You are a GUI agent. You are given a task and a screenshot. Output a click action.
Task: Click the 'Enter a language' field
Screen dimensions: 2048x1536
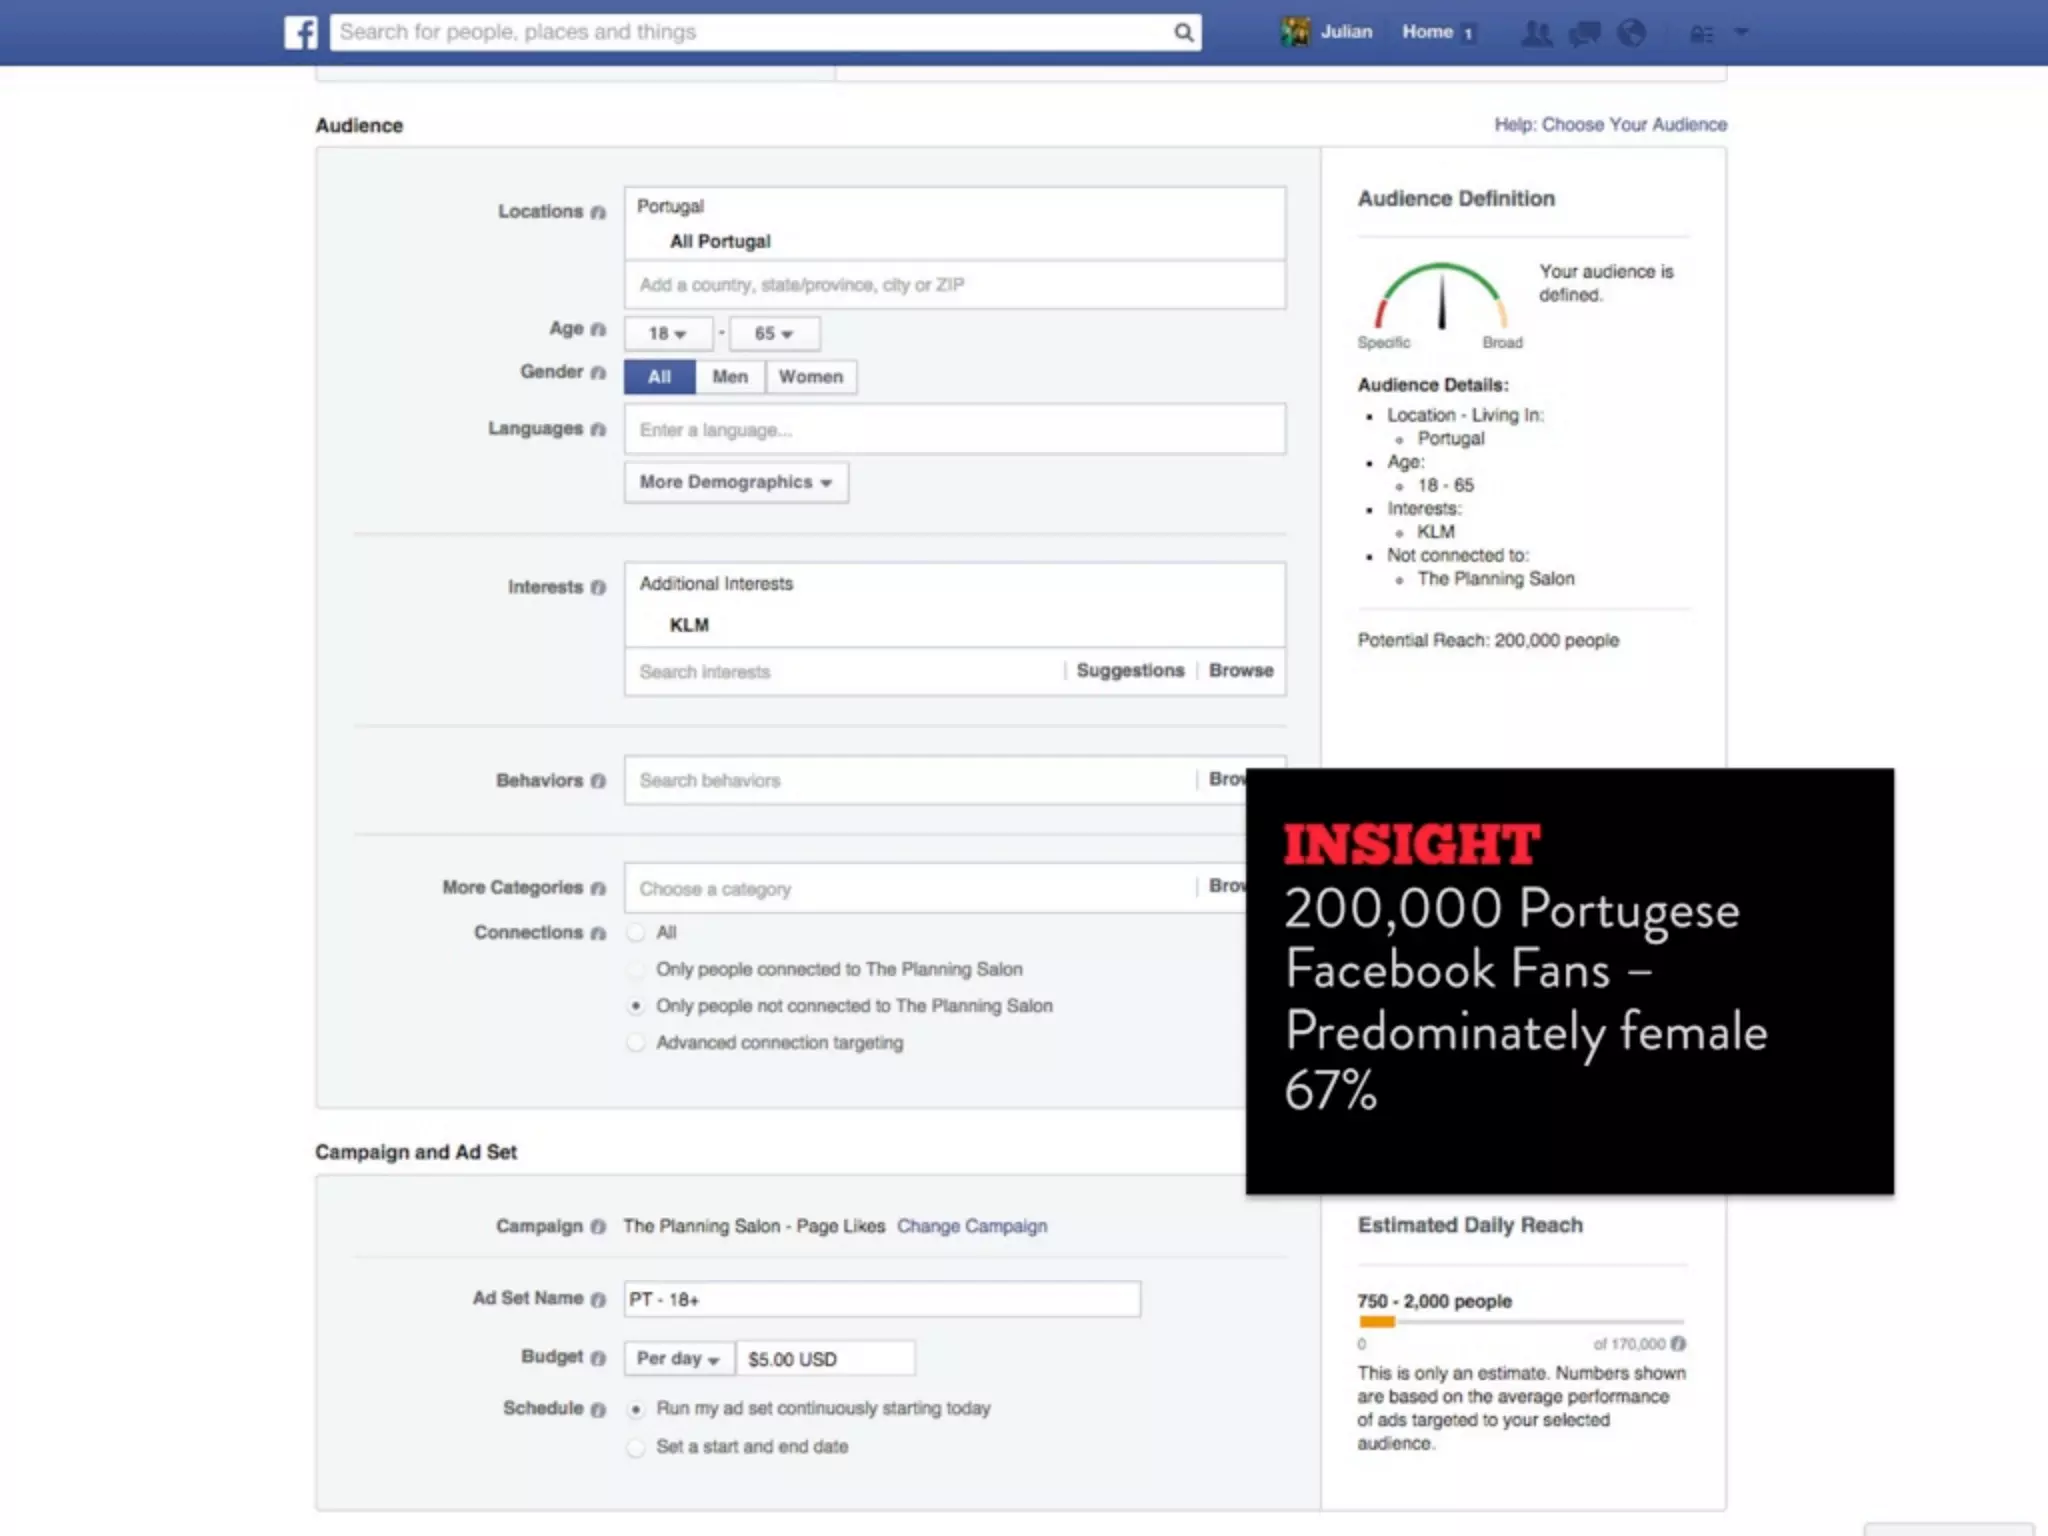coord(955,430)
